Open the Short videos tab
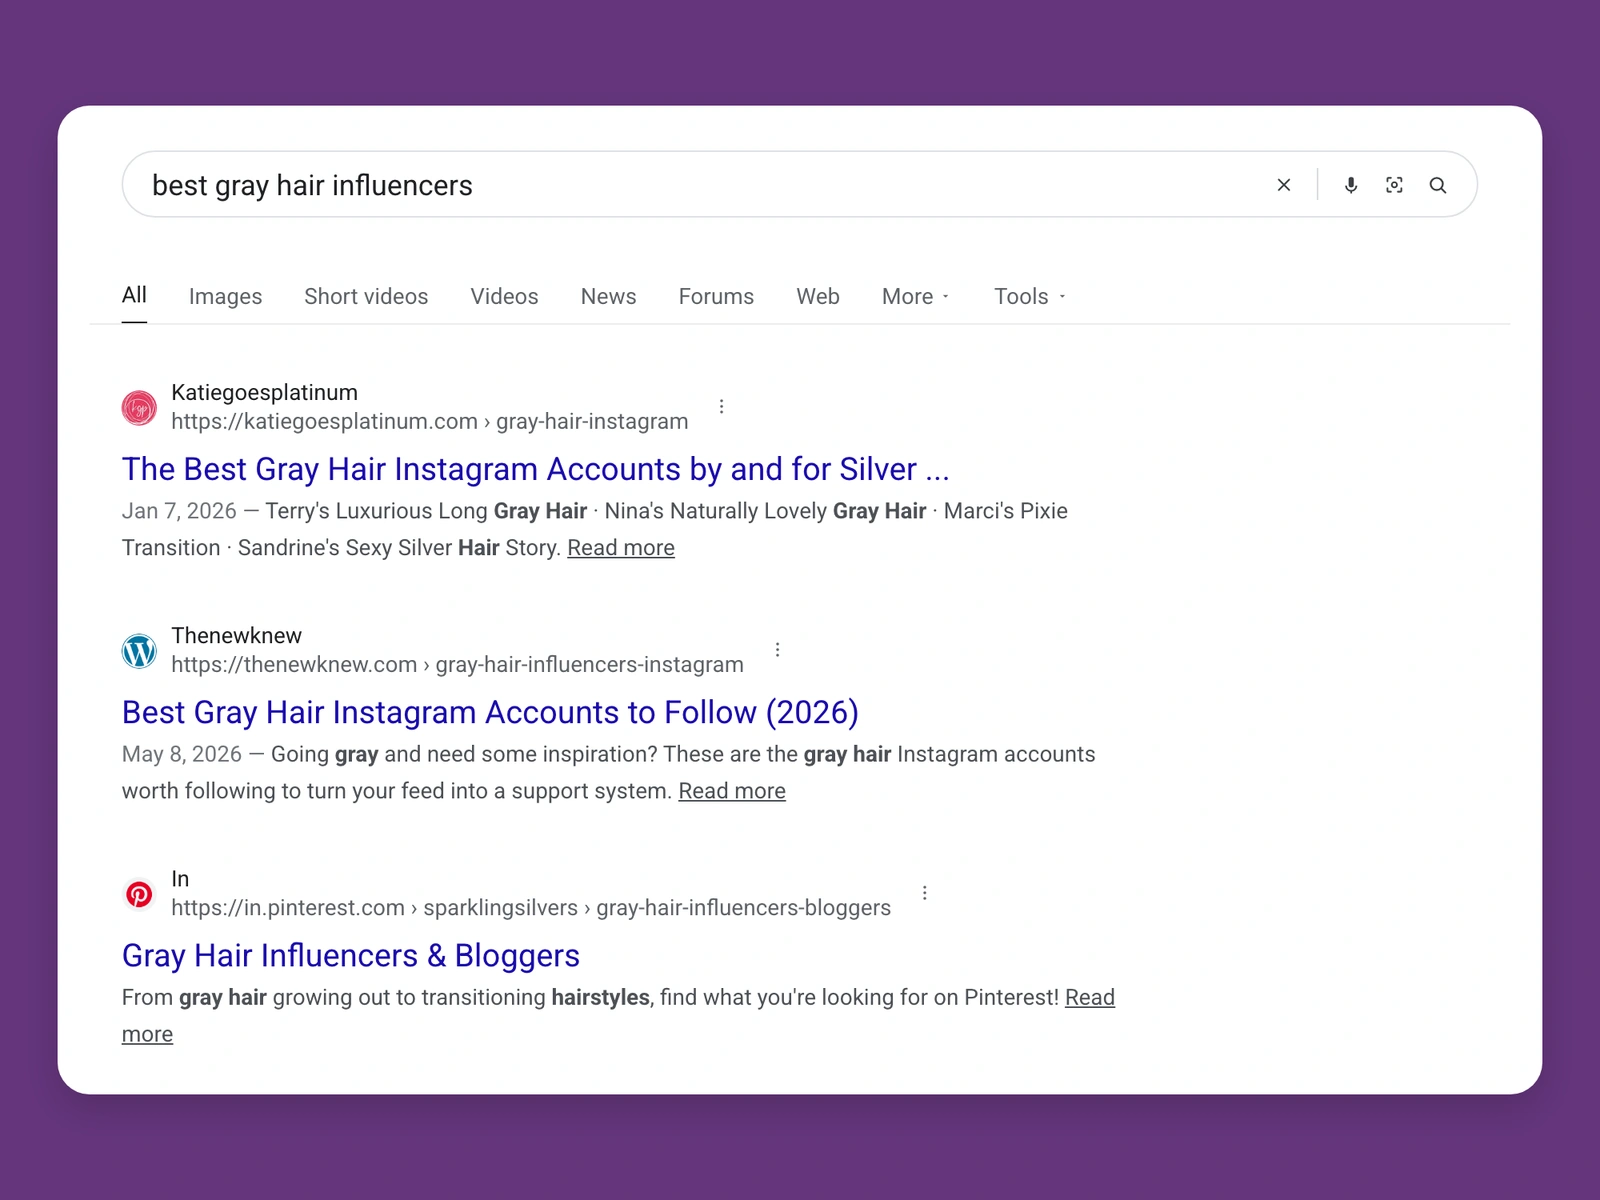The image size is (1600, 1200). (x=366, y=296)
